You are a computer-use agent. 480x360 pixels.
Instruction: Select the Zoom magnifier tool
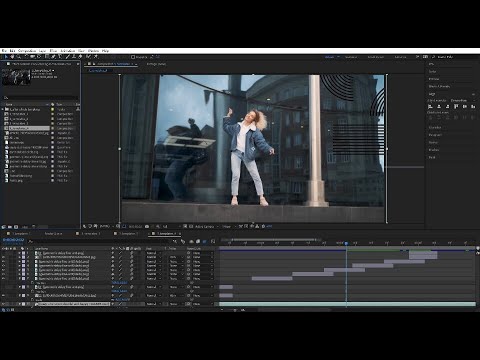(x=19, y=57)
